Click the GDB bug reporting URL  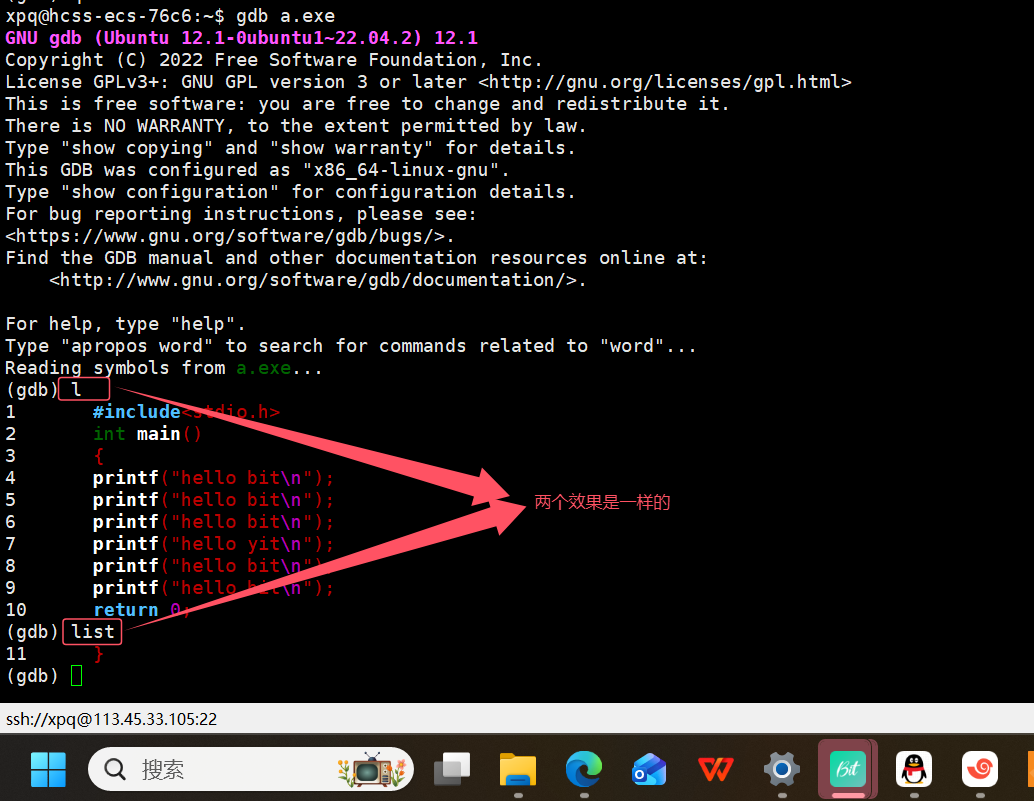tap(228, 235)
